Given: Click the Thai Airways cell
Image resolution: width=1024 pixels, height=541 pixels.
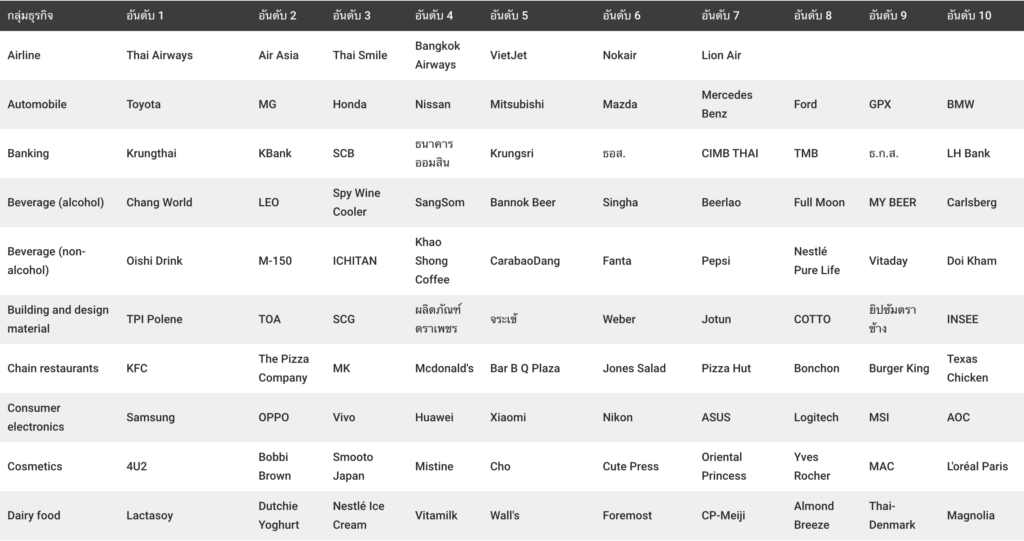Looking at the screenshot, I should 159,55.
